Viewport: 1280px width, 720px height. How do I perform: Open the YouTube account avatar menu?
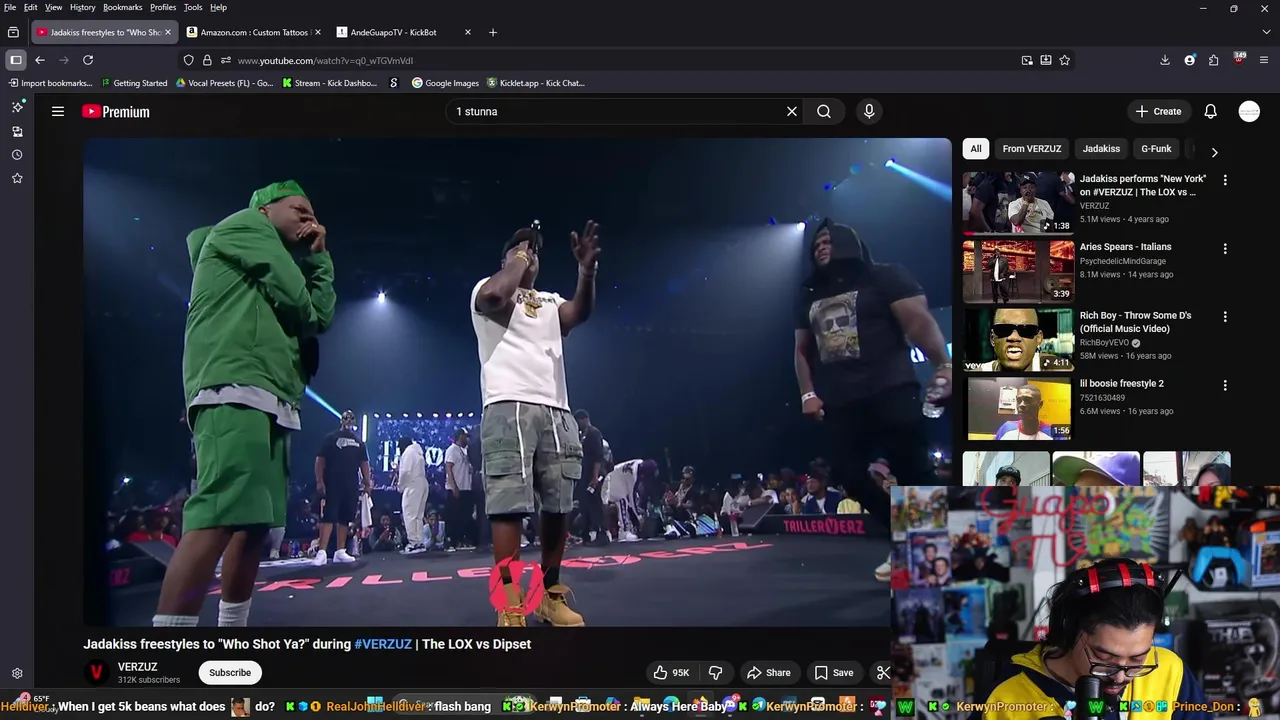[x=1249, y=112]
